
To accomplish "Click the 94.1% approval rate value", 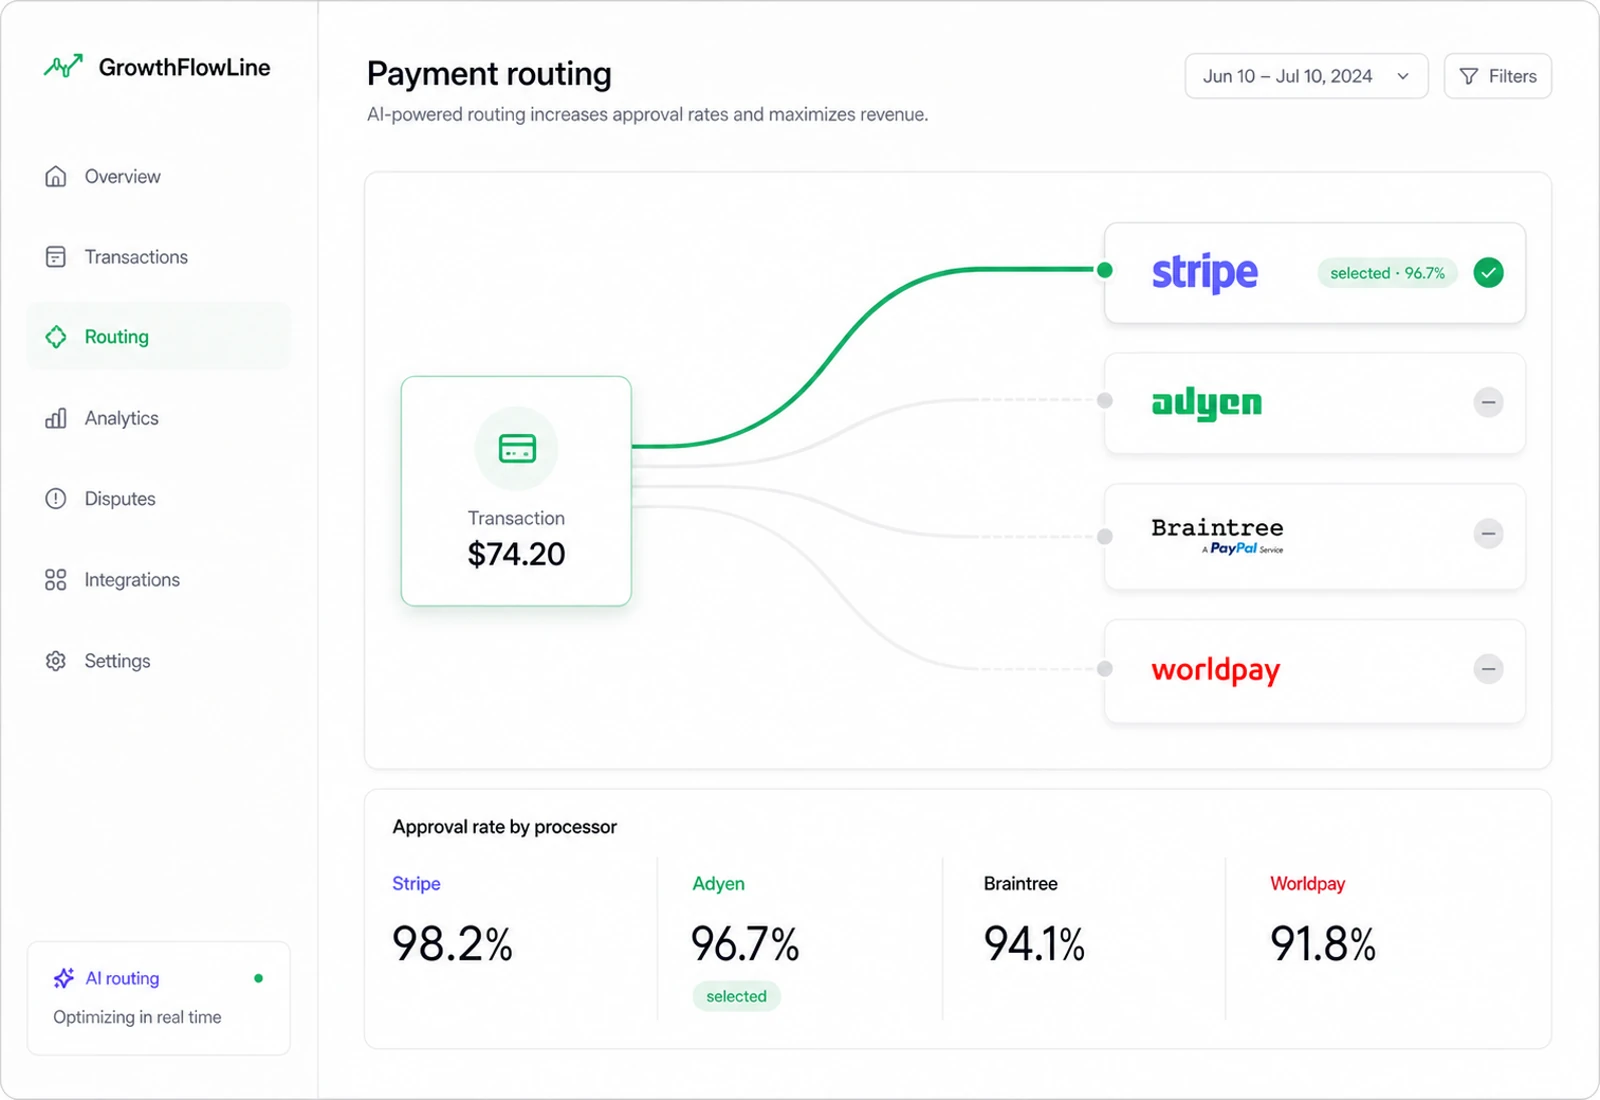I will 1034,943.
